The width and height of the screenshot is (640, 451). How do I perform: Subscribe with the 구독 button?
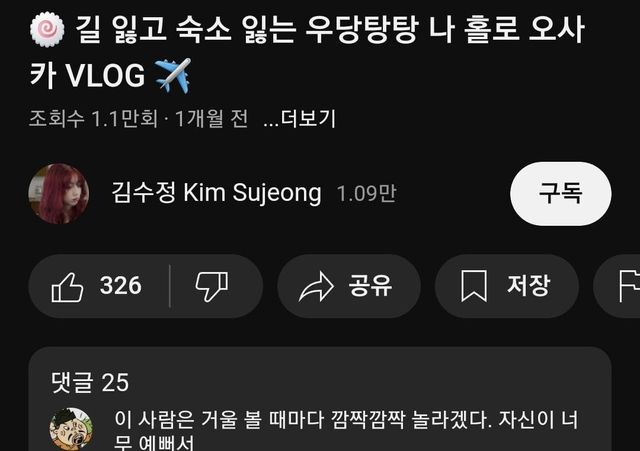(x=560, y=193)
